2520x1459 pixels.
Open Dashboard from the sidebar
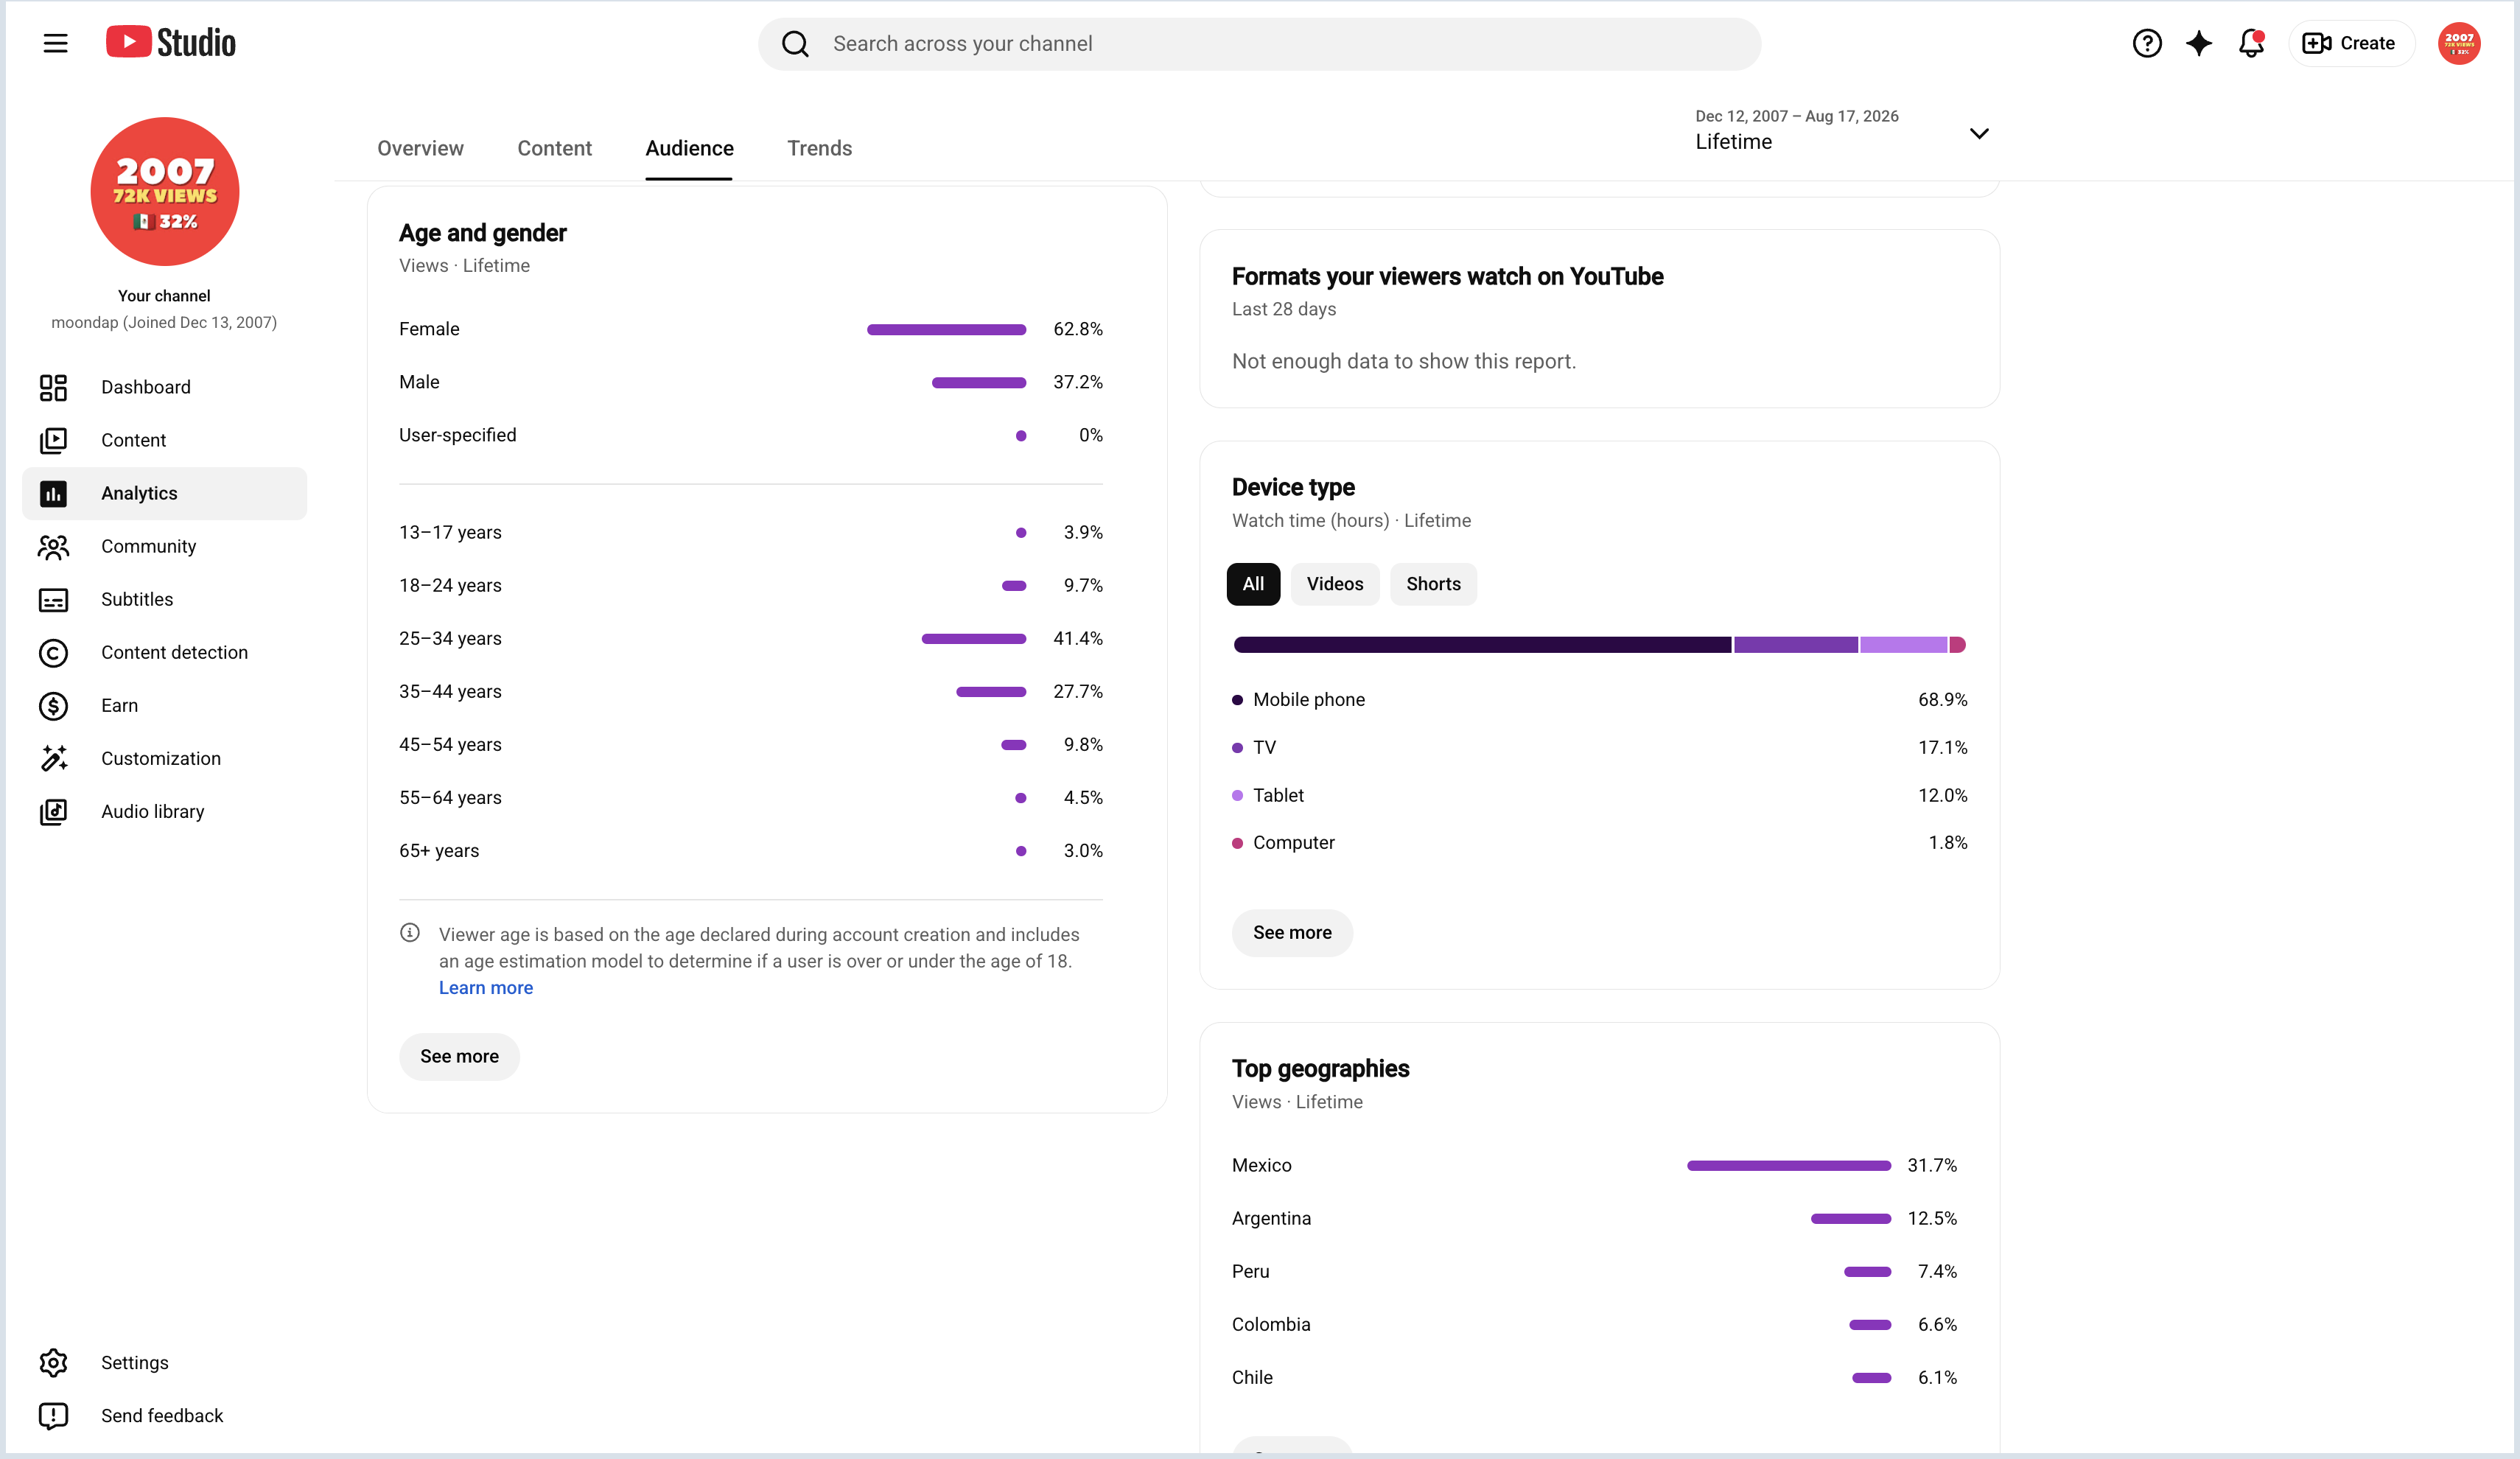165,387
